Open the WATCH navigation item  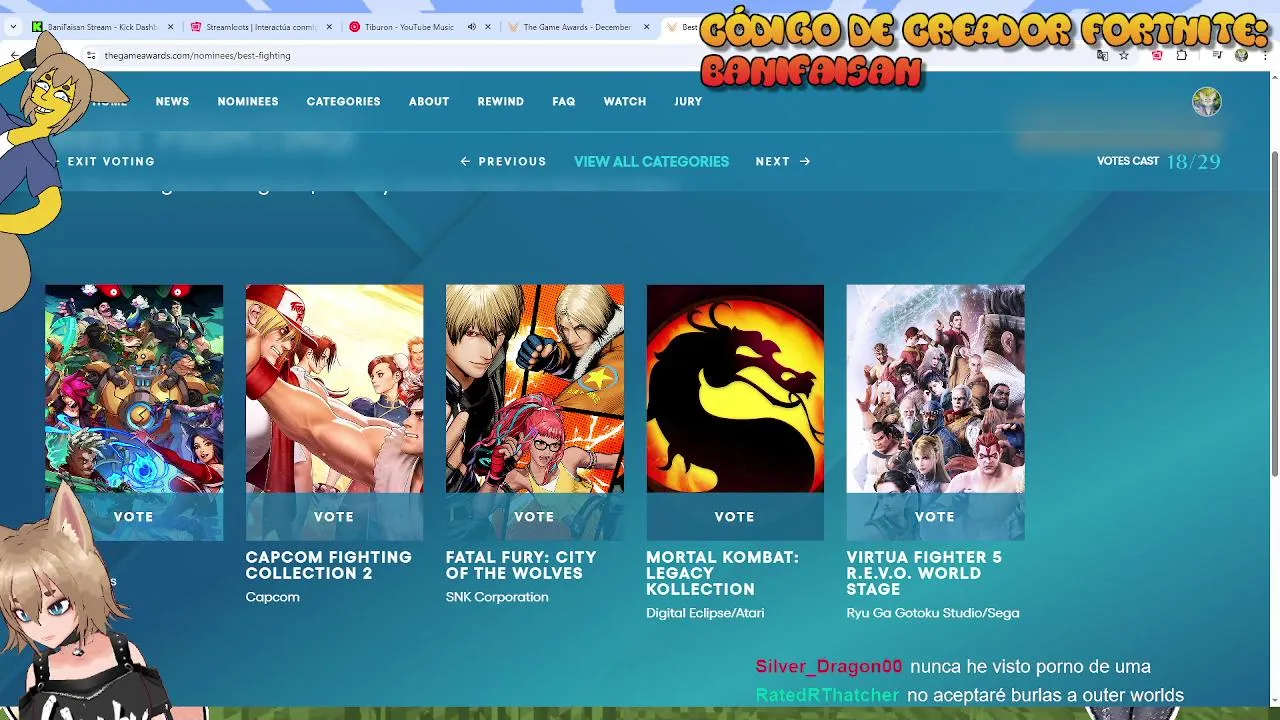point(625,101)
